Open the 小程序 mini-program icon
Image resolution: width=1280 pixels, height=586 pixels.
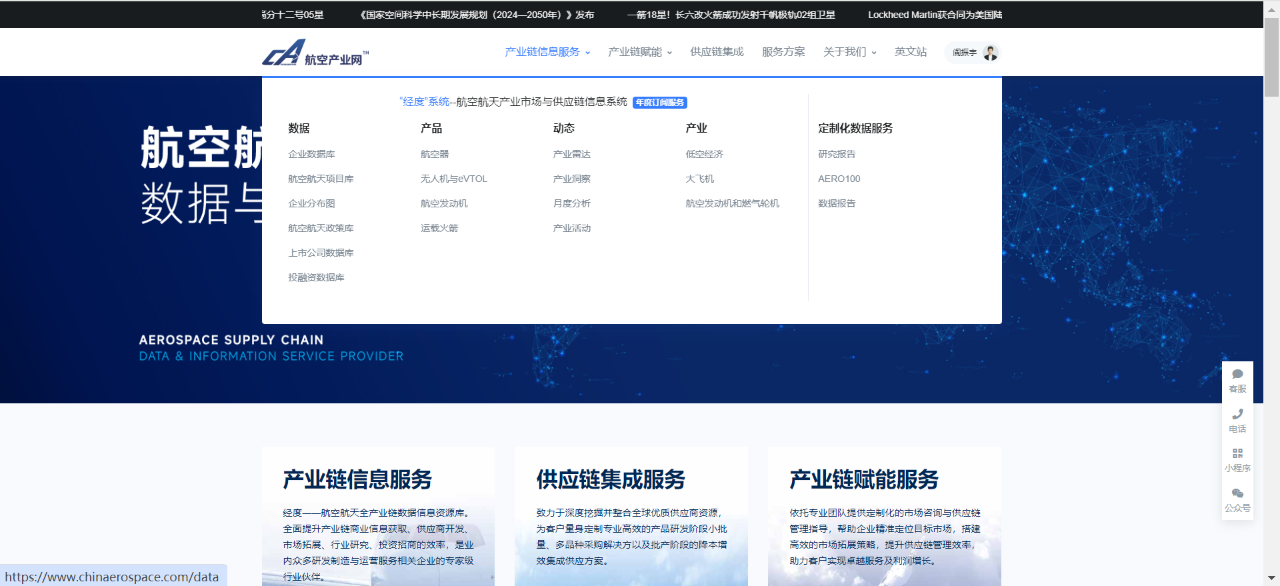pos(1237,453)
